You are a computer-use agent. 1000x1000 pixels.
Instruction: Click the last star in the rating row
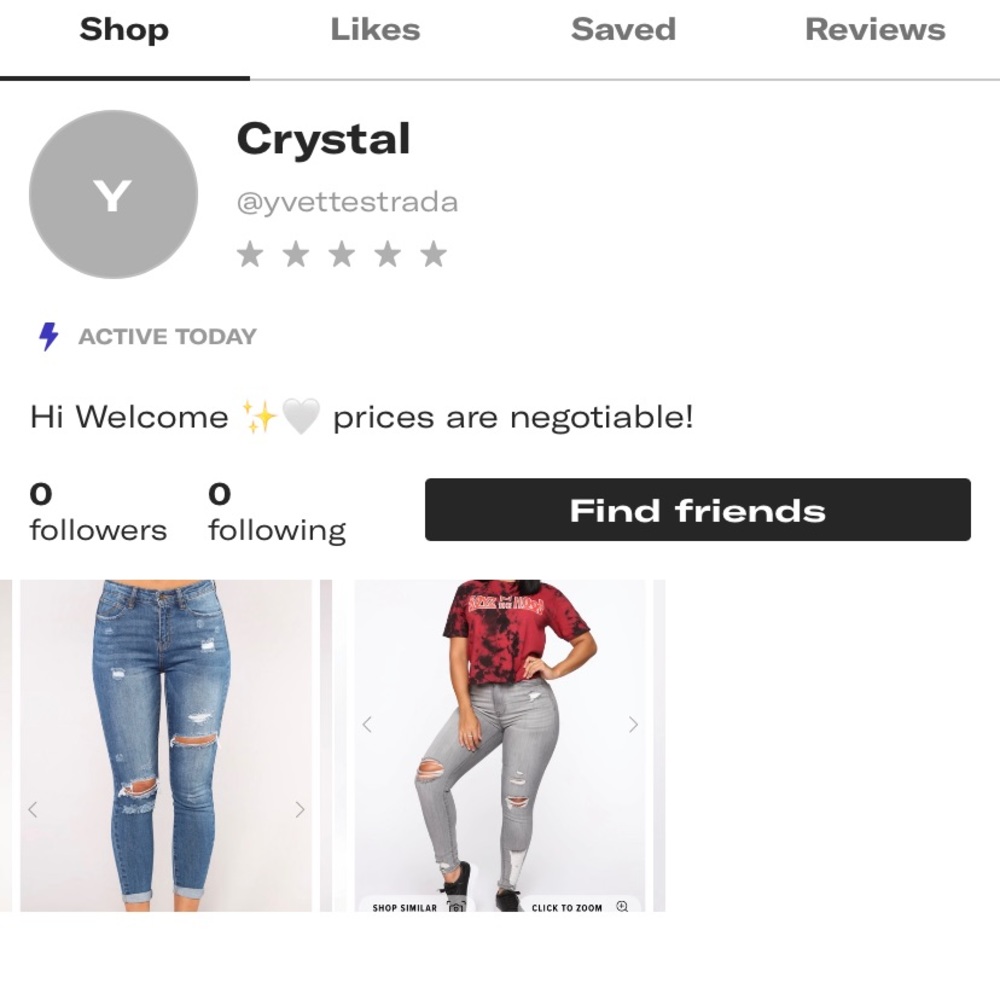pos(433,254)
